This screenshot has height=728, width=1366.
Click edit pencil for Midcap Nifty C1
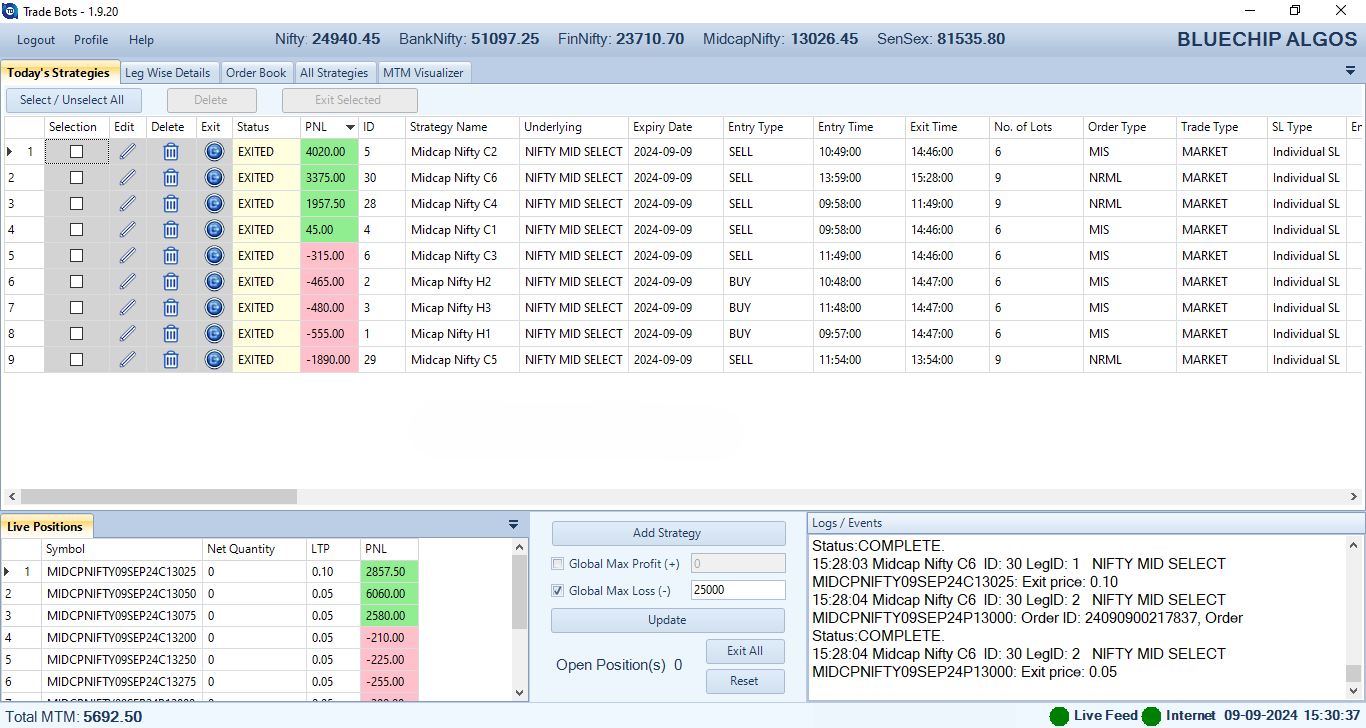(x=127, y=229)
